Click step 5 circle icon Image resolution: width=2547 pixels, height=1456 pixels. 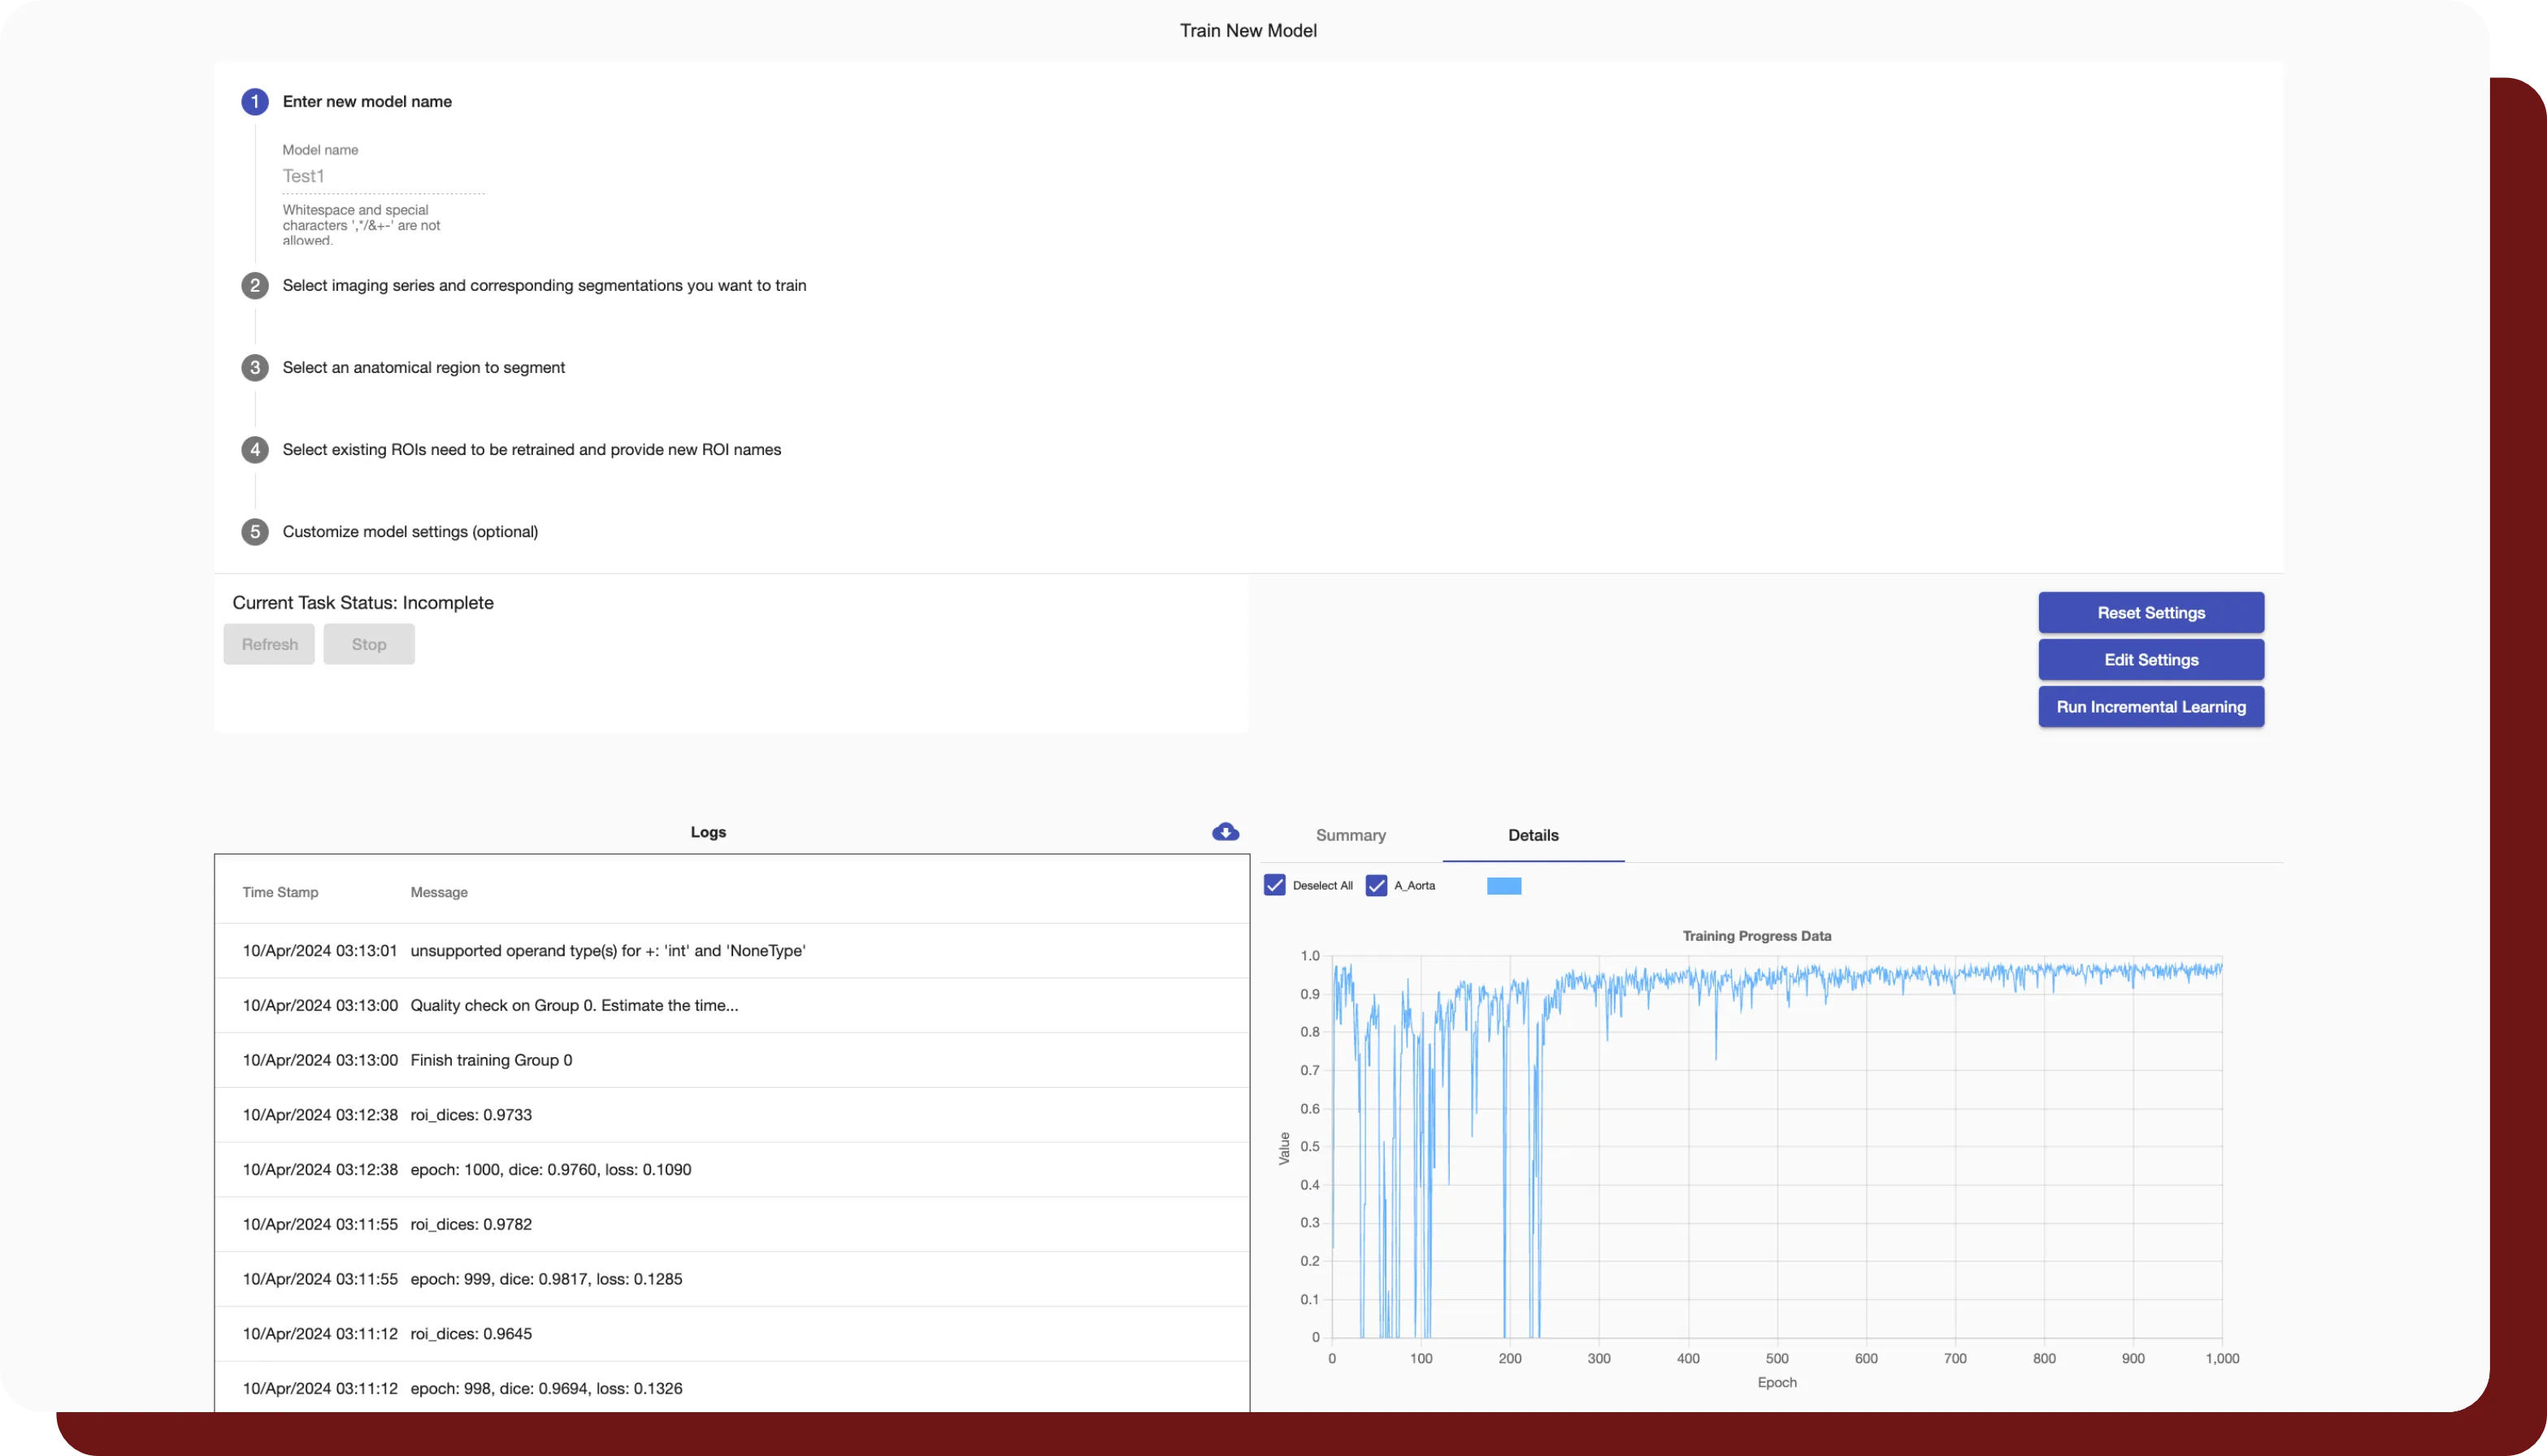click(255, 532)
